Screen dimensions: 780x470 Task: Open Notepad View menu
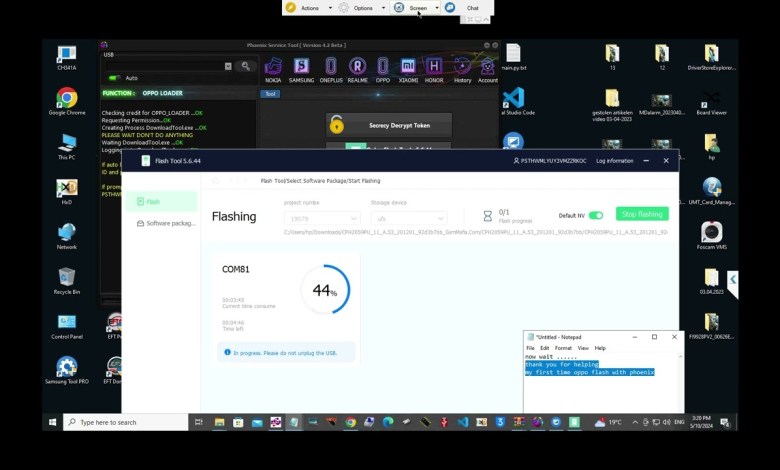(x=583, y=348)
